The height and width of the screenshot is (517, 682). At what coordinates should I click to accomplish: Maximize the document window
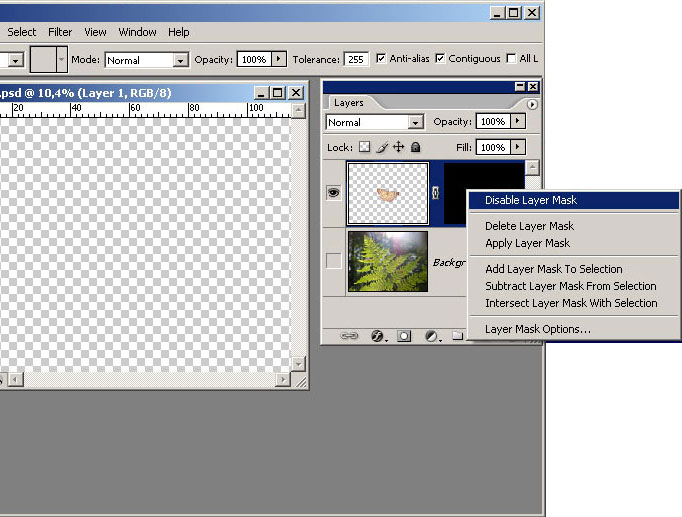point(277,93)
